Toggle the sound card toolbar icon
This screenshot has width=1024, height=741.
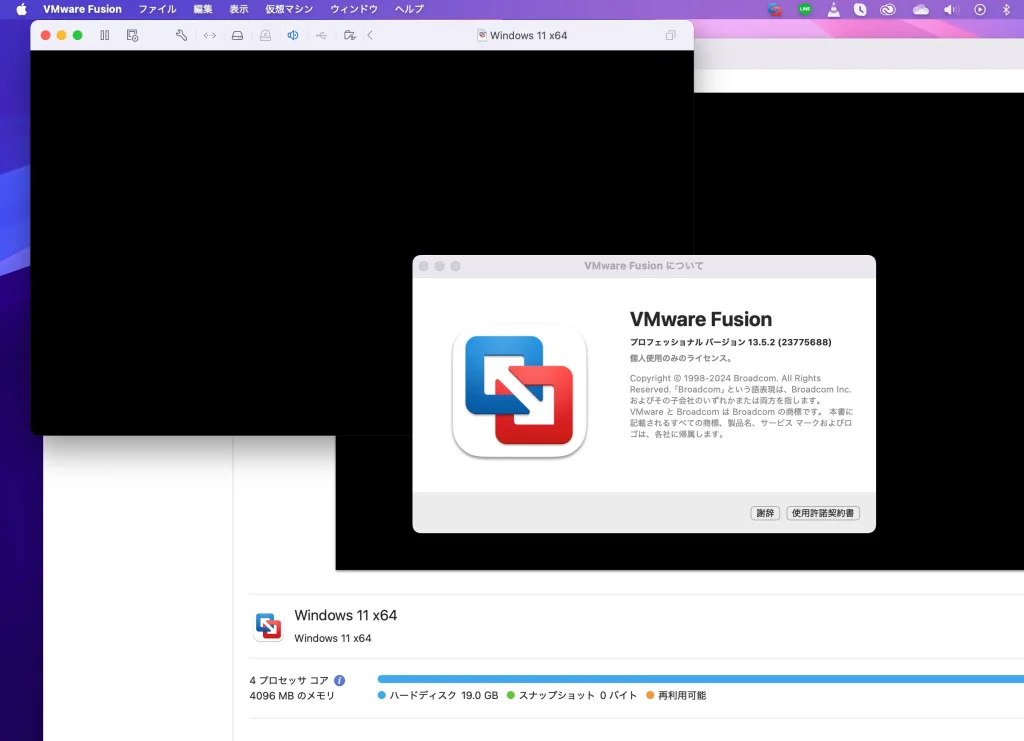point(293,35)
